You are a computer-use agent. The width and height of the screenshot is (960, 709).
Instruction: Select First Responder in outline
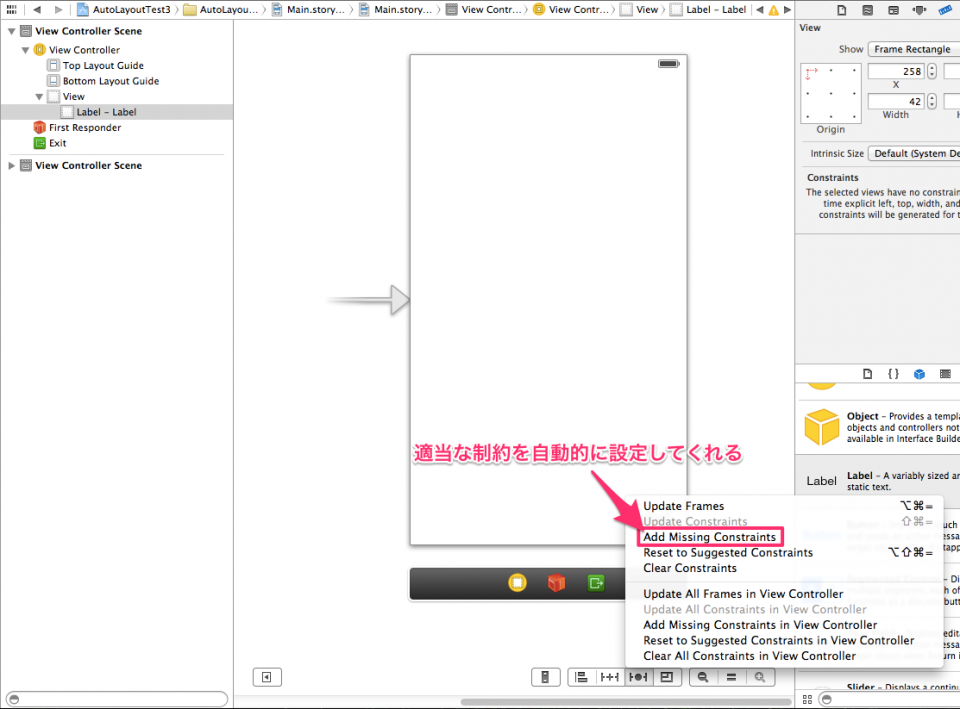pyautogui.click(x=77, y=127)
